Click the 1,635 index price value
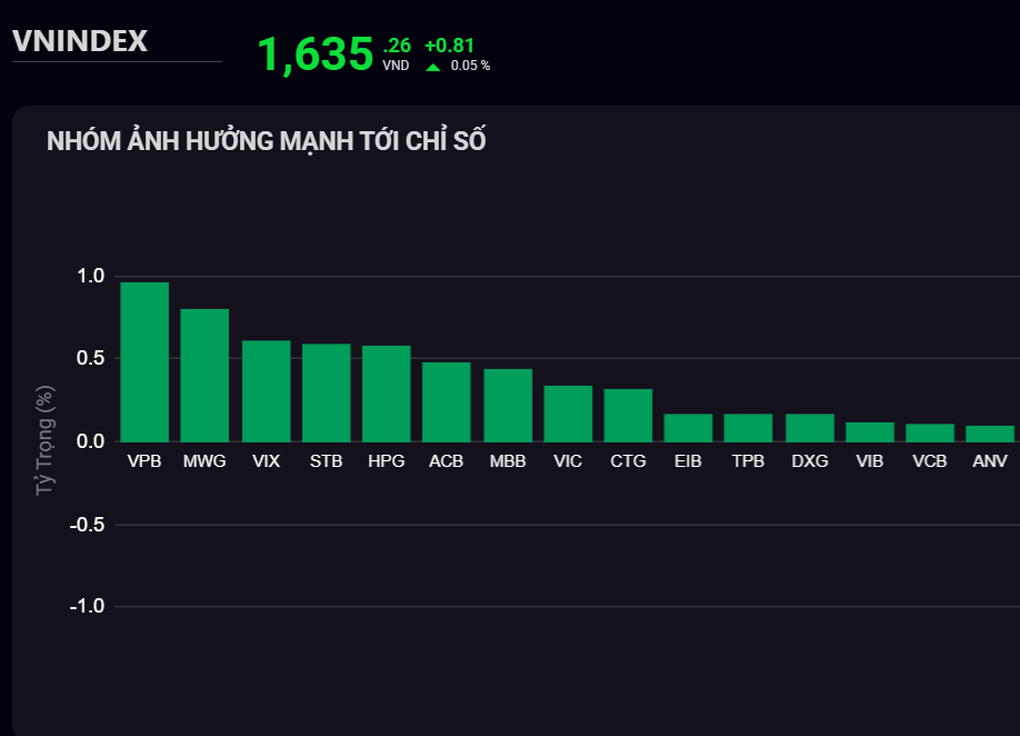Screen dimensions: 1020x736 [315, 54]
